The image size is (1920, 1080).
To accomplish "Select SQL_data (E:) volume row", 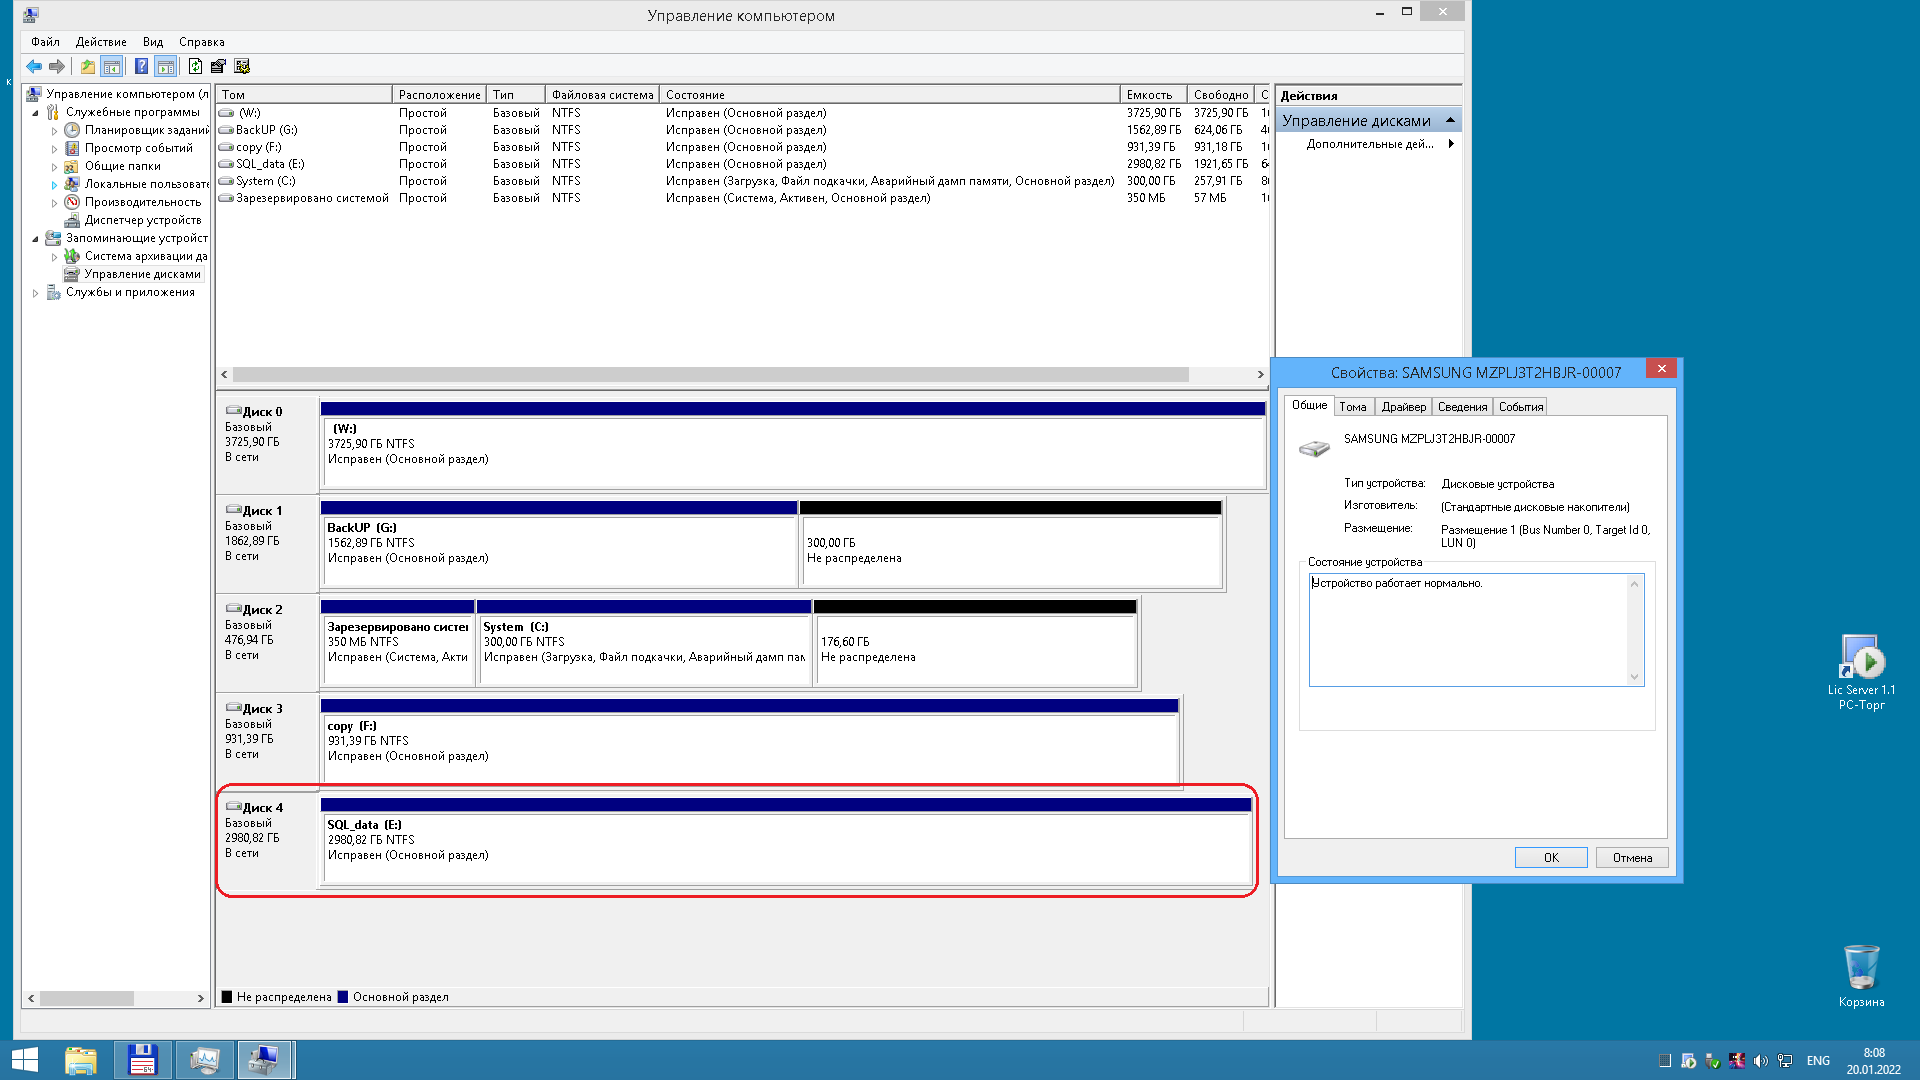I will (742, 164).
